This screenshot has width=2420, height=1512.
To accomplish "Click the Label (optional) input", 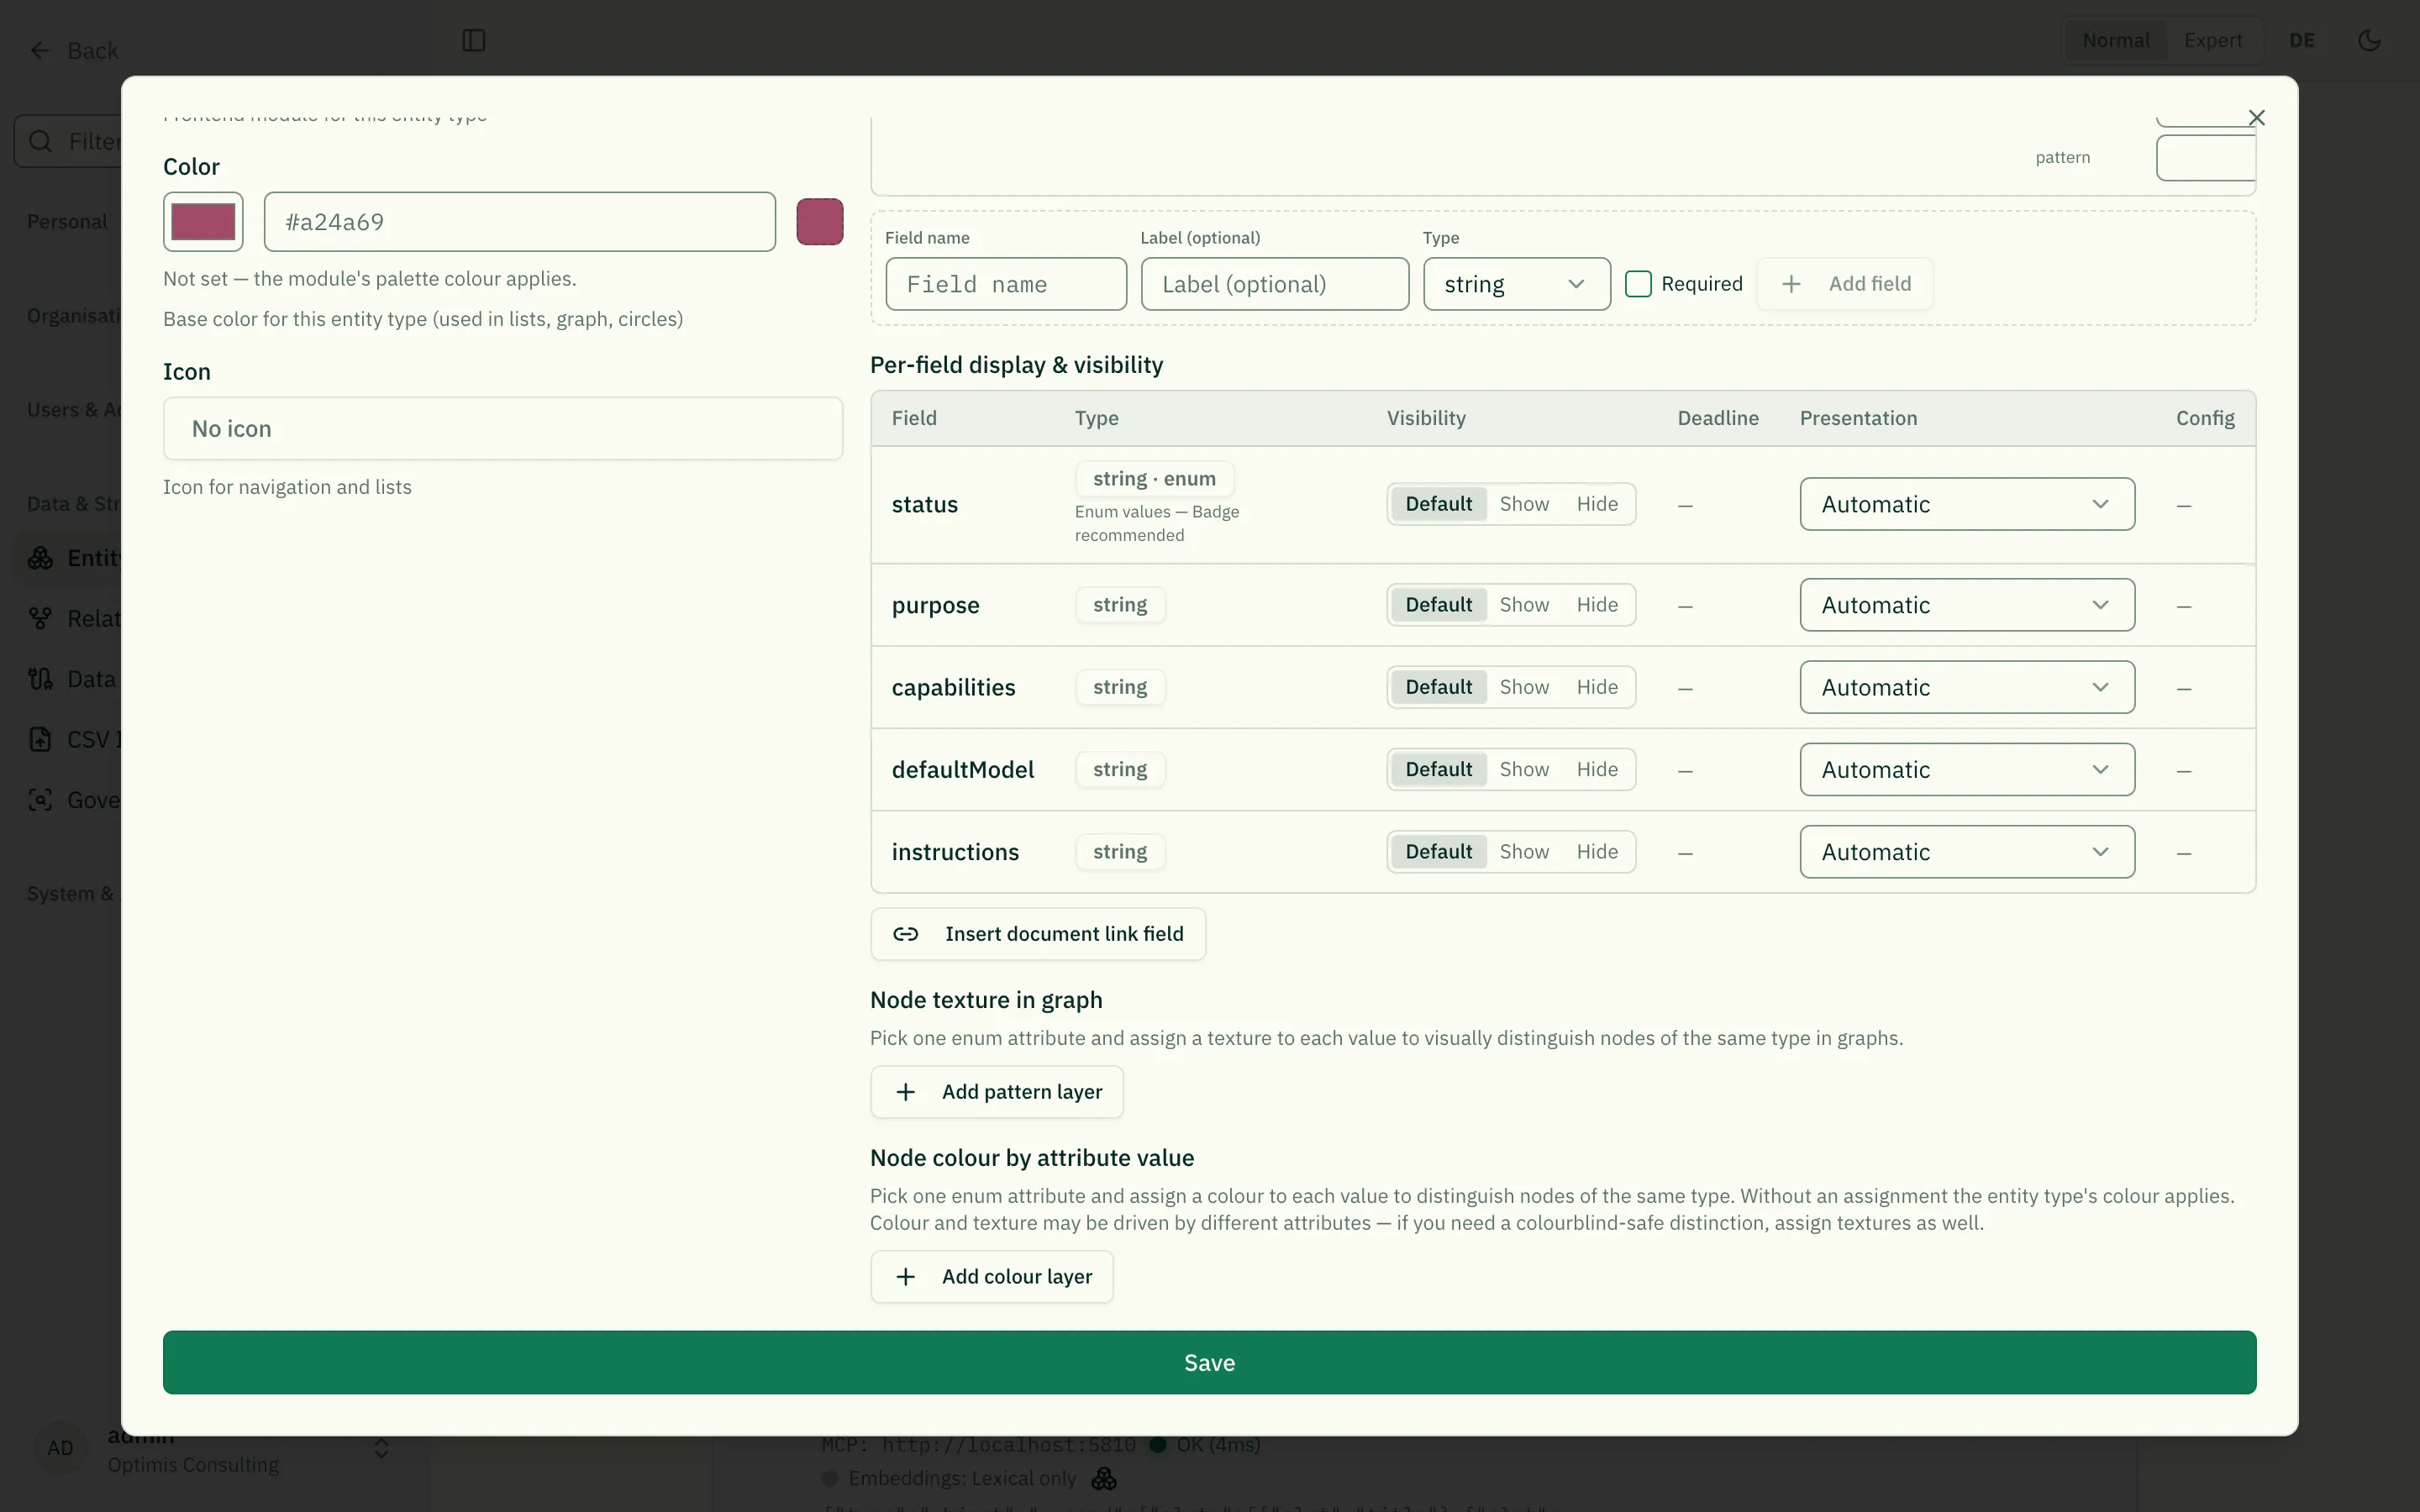I will click(1274, 284).
